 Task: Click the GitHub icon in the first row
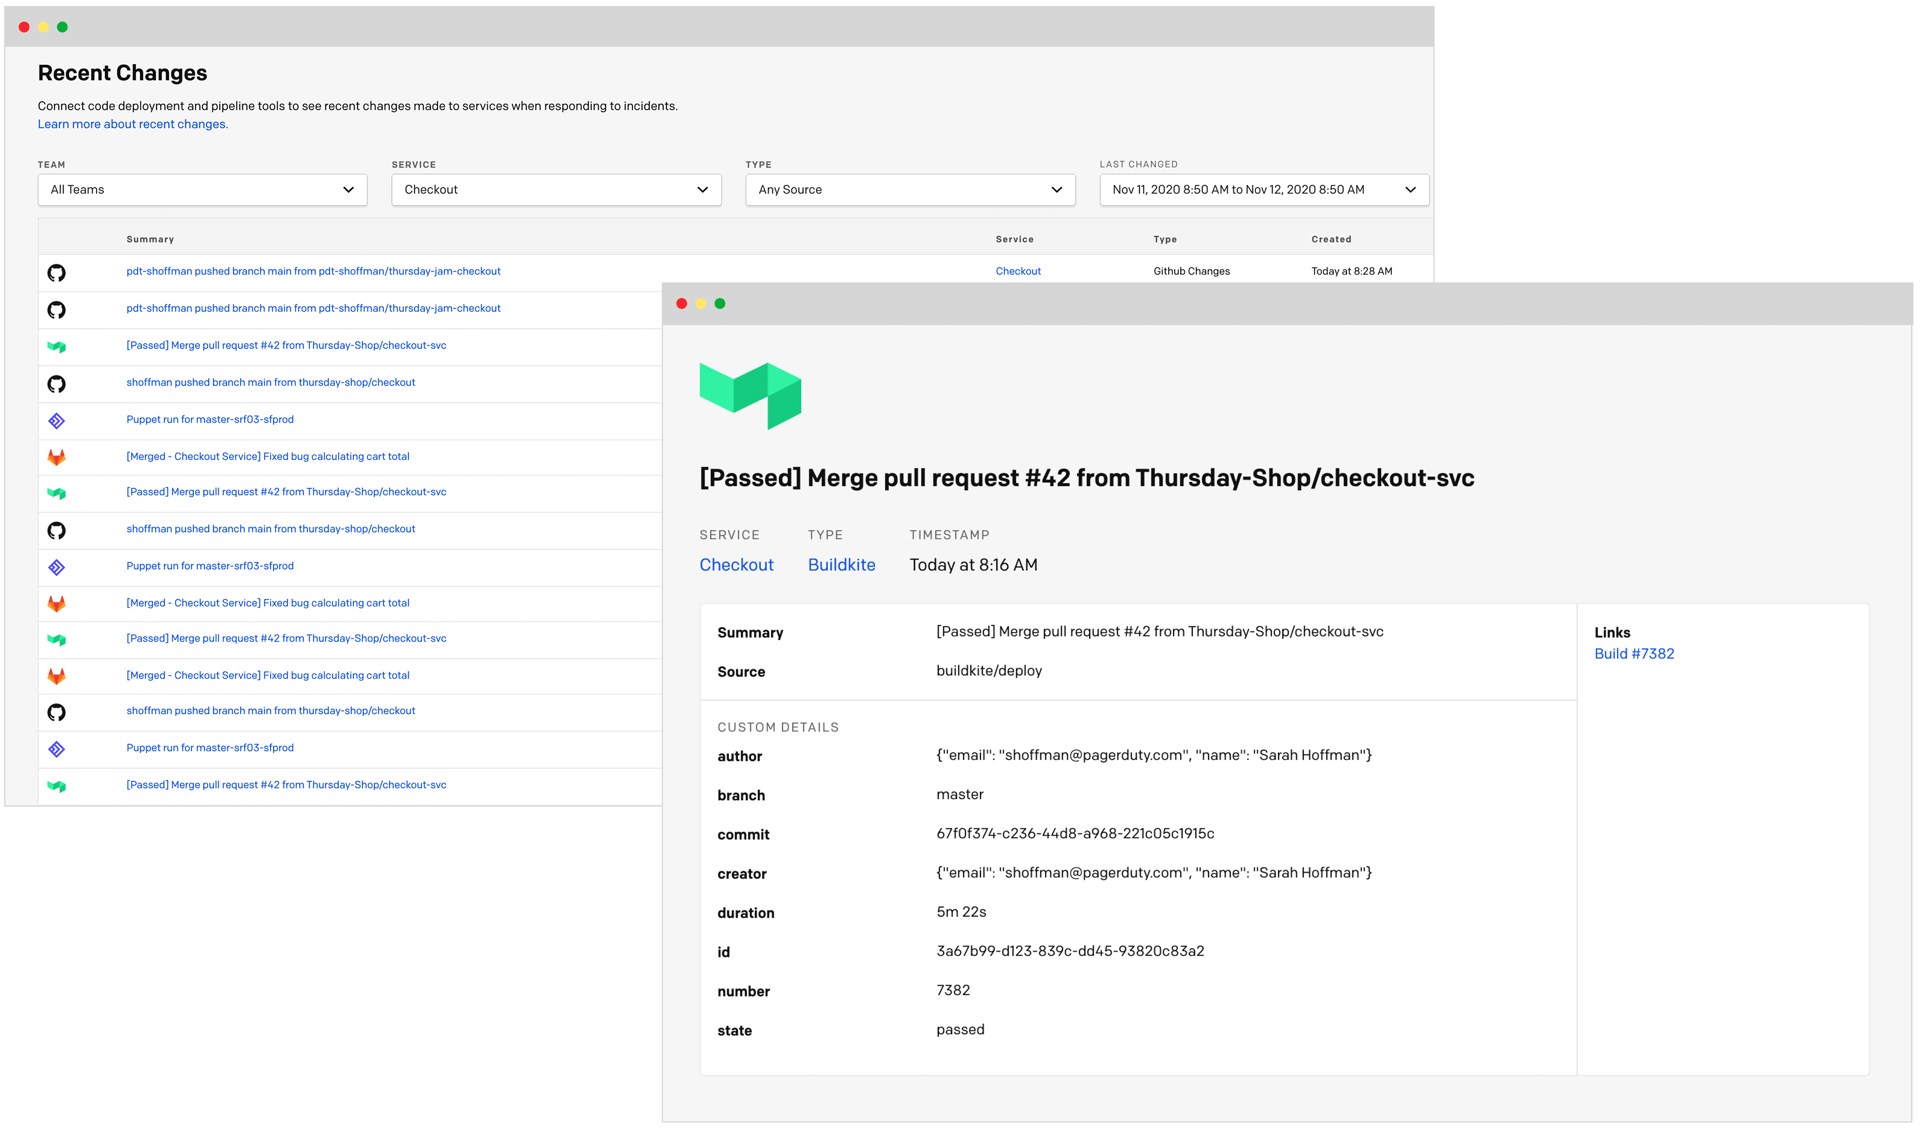point(56,272)
